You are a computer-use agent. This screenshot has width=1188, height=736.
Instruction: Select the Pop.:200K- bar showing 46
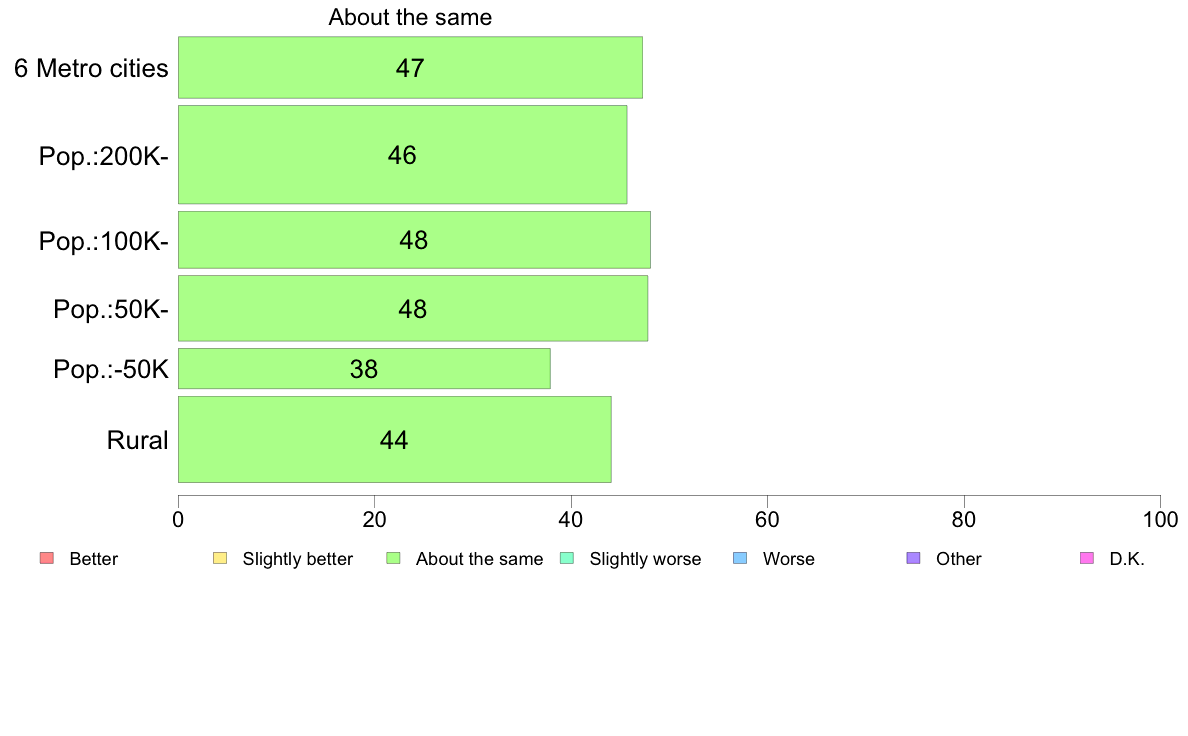pos(402,155)
